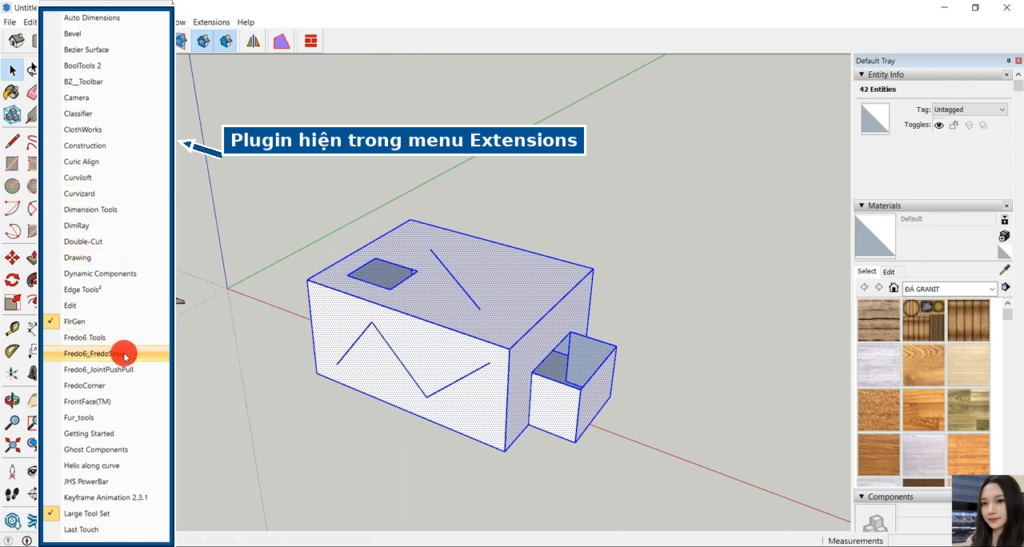Activate the Orbit tool
Viewport: 1024px width, 547px height.
(12, 399)
